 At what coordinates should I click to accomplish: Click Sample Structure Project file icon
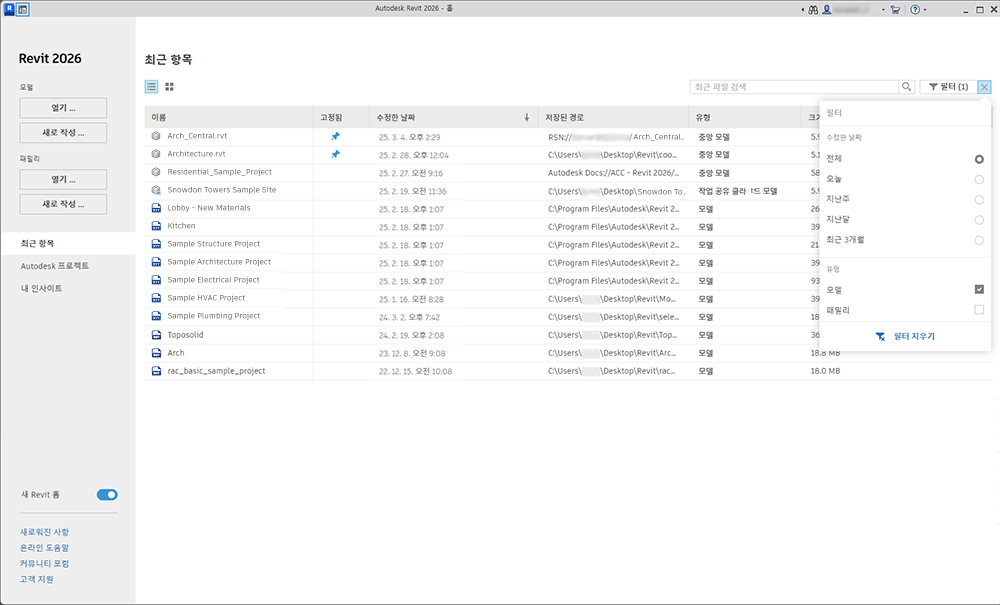(156, 244)
